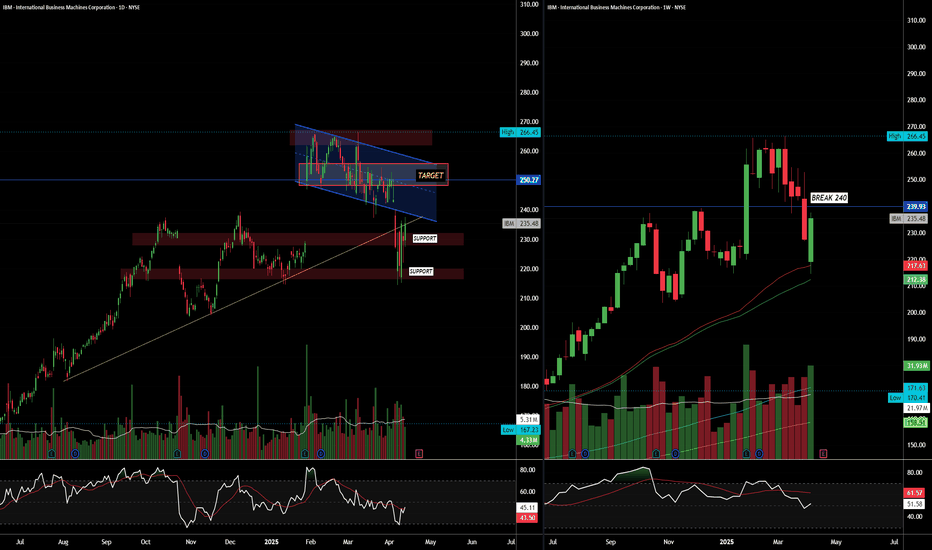Click the 200.00 level on weekly price axis

916,312
